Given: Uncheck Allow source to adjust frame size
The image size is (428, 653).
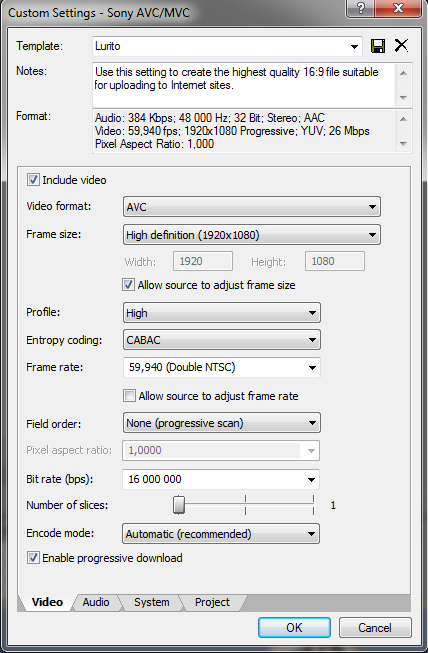Looking at the screenshot, I should 128,285.
